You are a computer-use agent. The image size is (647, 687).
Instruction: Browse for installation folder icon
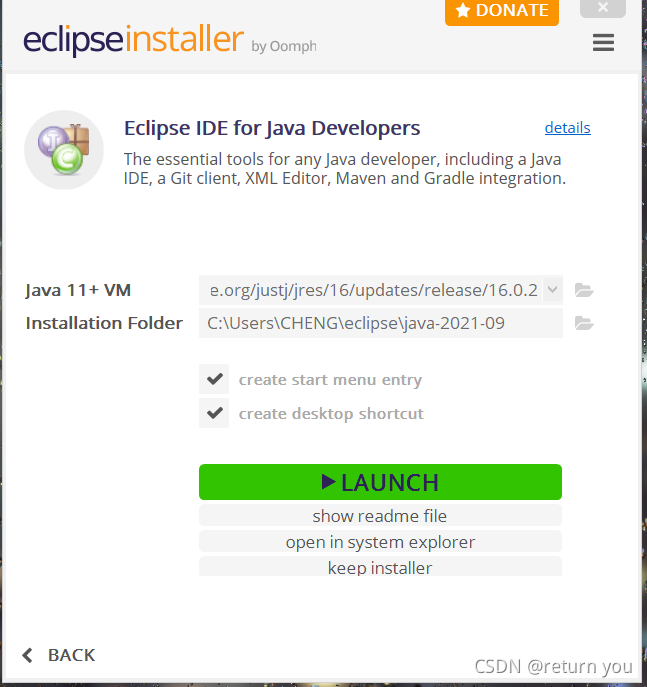(584, 323)
